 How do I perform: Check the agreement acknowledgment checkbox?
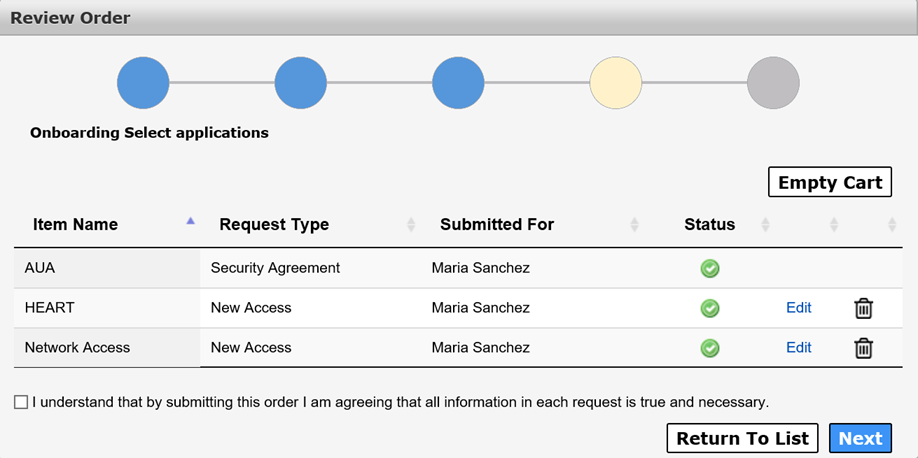(20, 402)
